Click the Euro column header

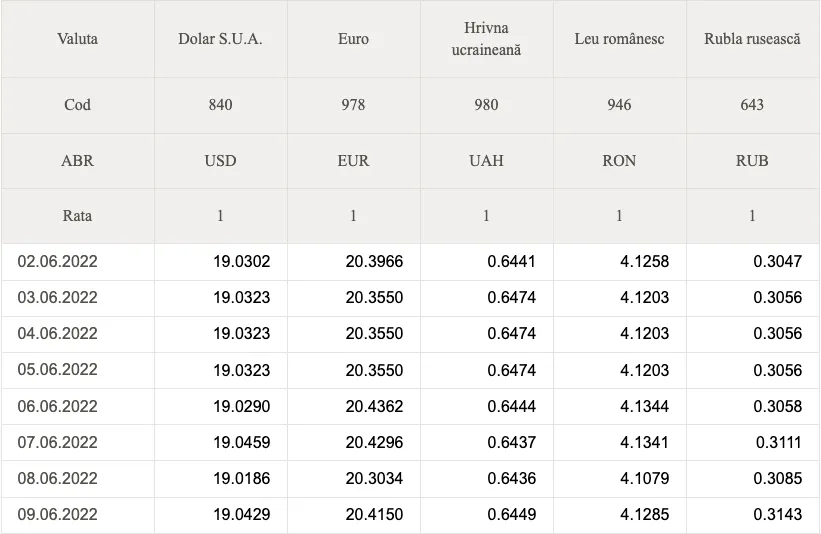(x=353, y=39)
